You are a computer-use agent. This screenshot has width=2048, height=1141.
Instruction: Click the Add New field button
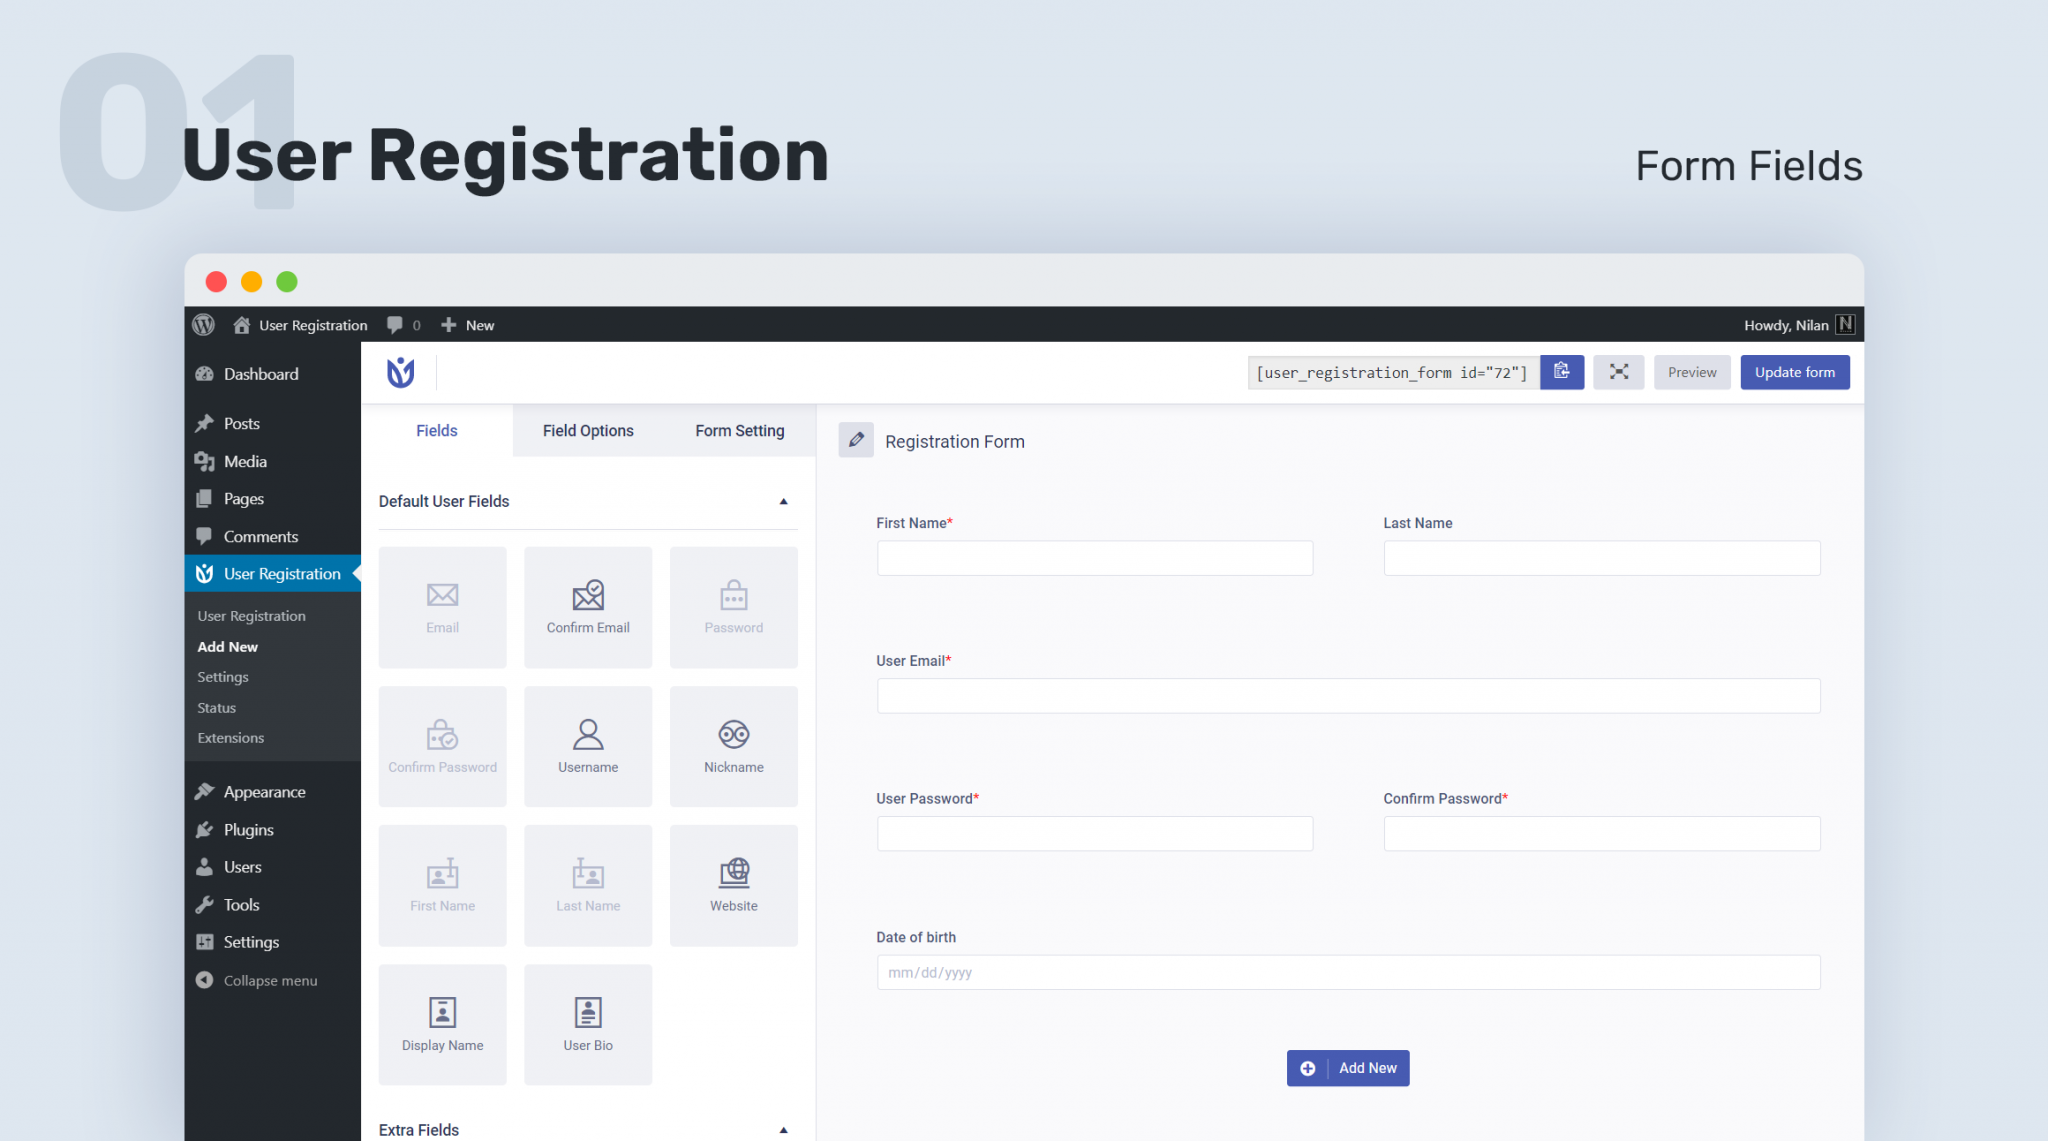(1346, 1068)
